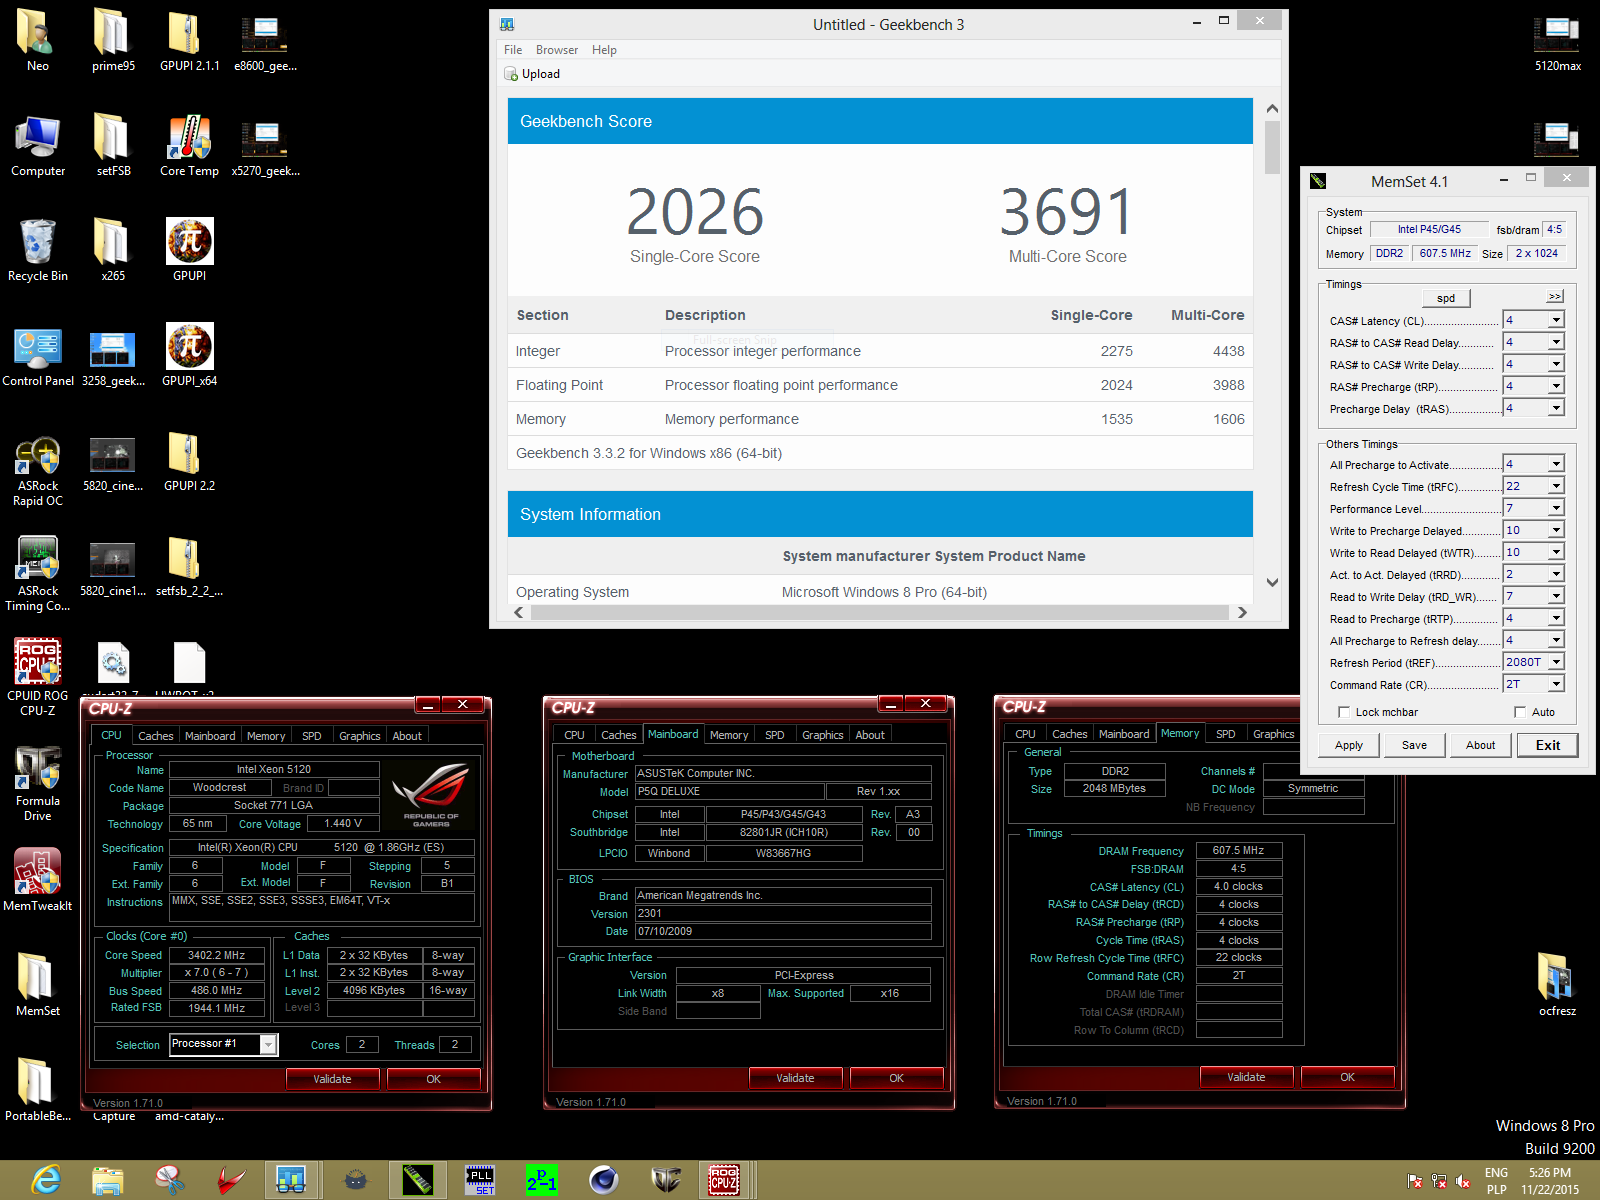This screenshot has height=1200, width=1600.
Task: Click the Geekbench vertical scrollbar thumb
Action: click(x=1272, y=147)
